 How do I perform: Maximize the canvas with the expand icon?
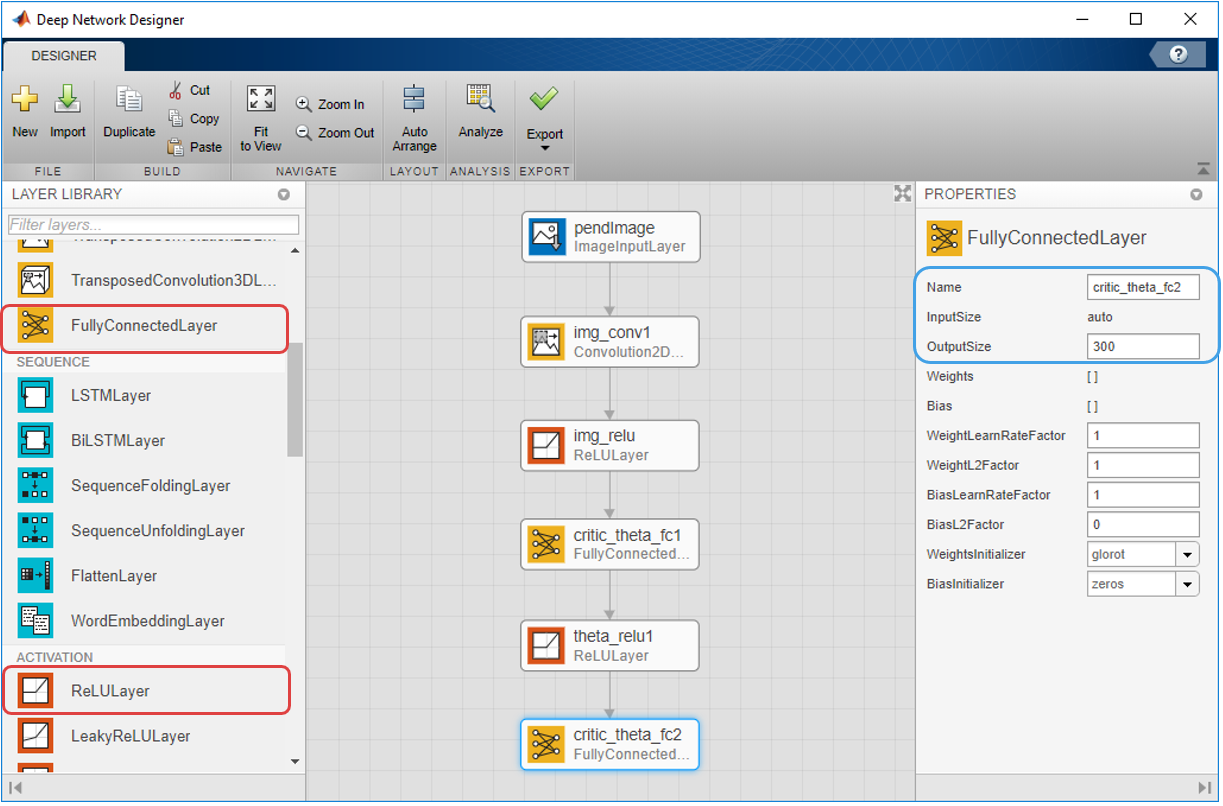[x=902, y=194]
